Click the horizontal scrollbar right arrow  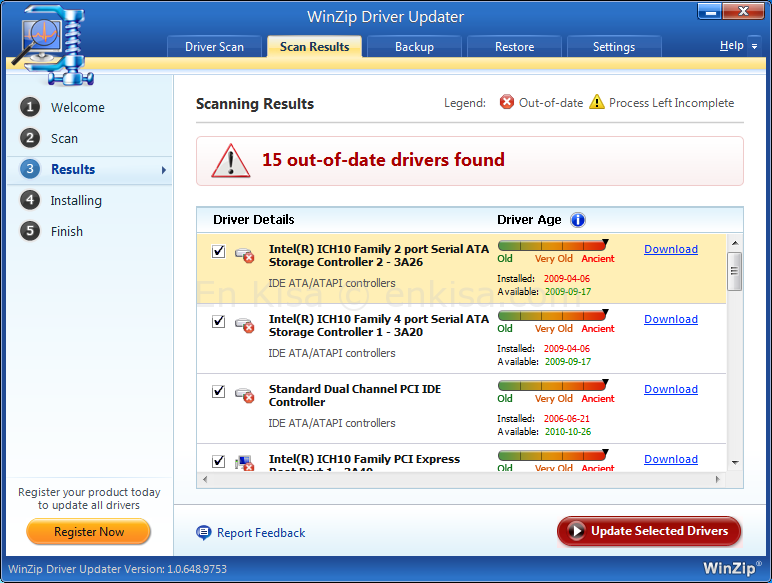(x=717, y=479)
